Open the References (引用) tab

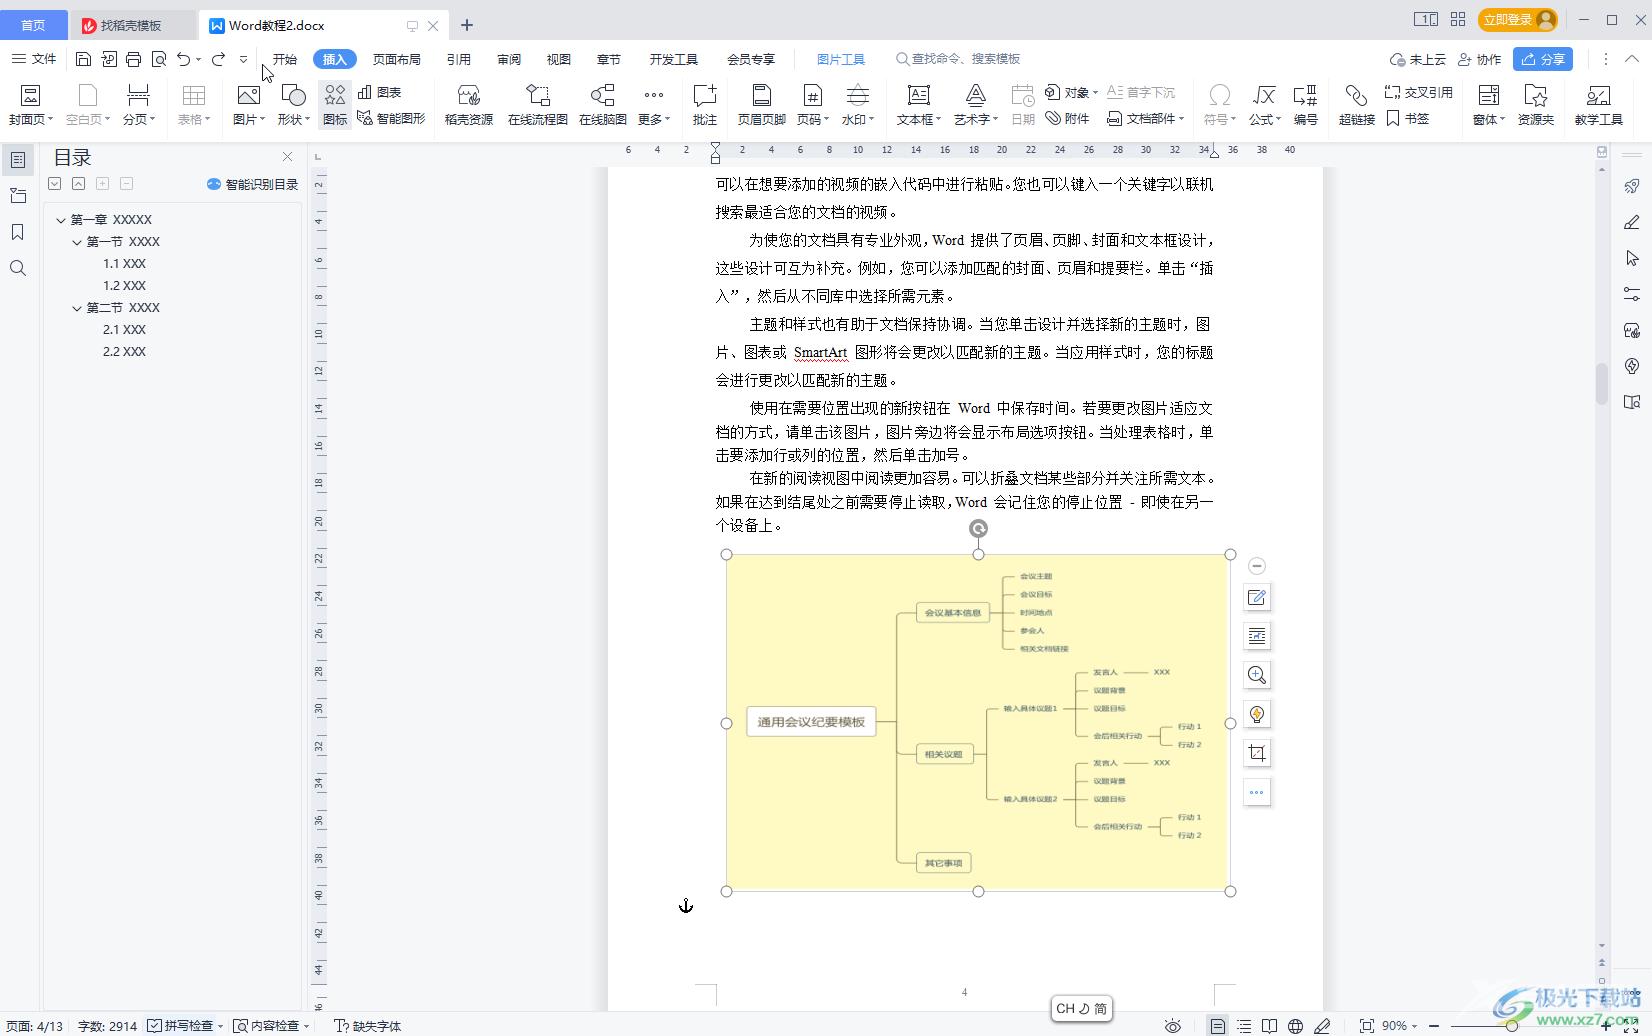pos(458,59)
